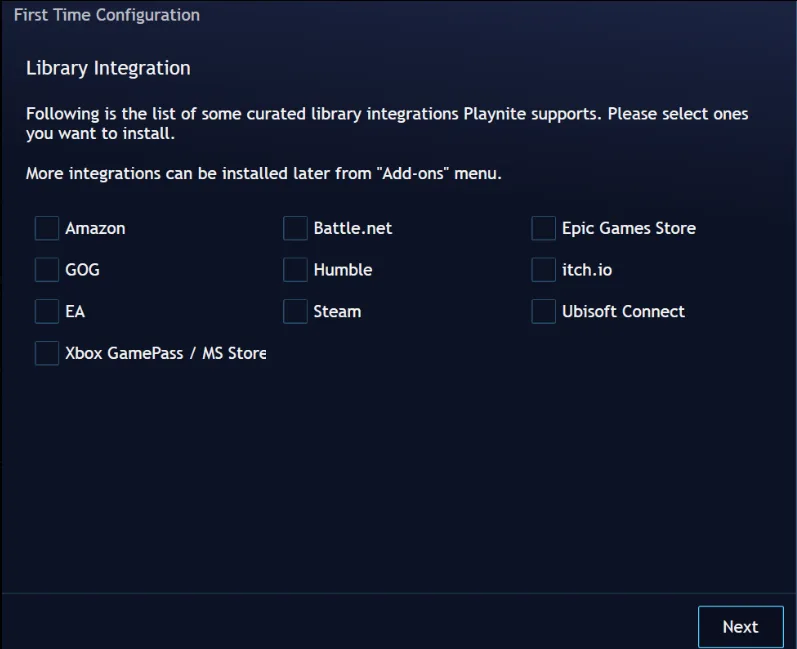
Task: Check the GOG integration box
Action: point(47,270)
